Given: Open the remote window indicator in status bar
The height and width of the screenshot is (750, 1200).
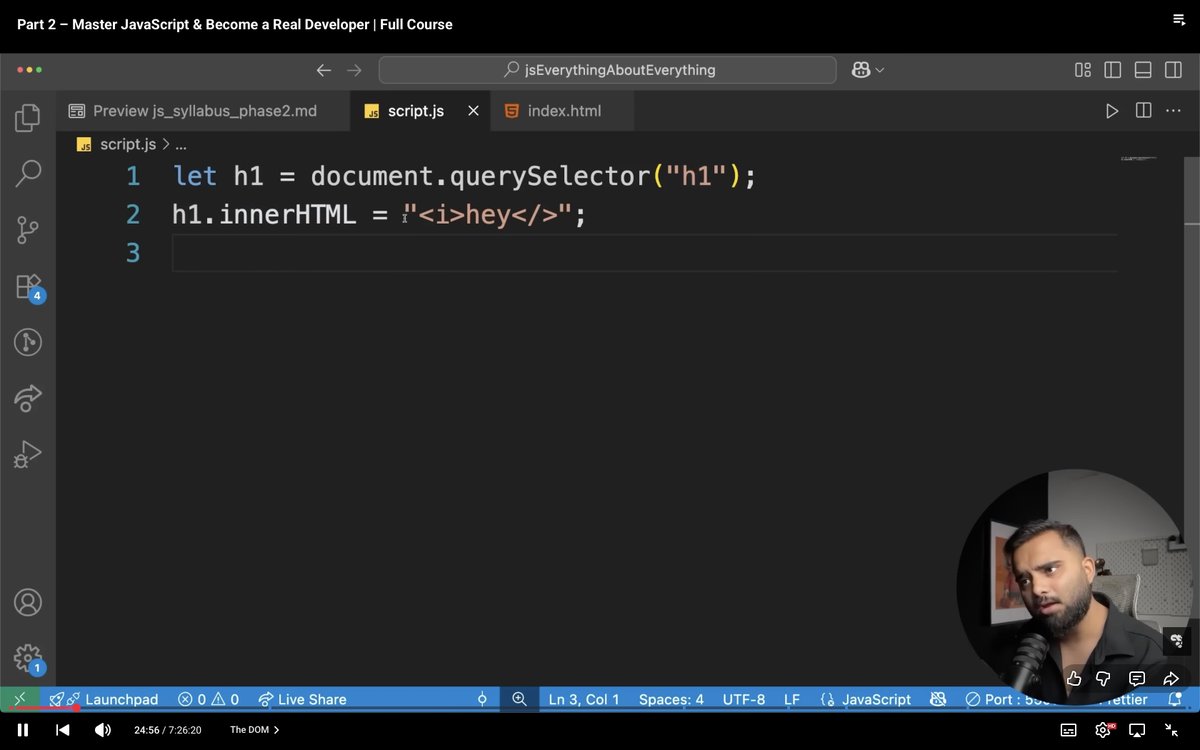Looking at the screenshot, I should (x=20, y=699).
